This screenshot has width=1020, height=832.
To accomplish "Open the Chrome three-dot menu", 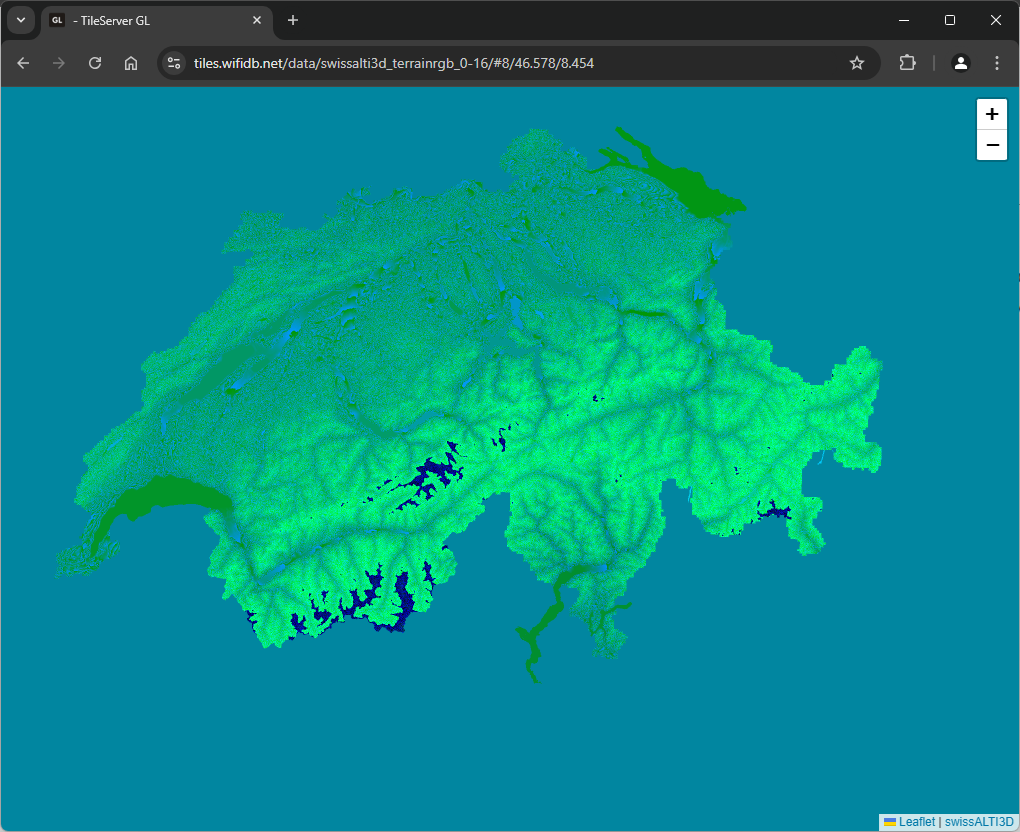I will point(997,63).
